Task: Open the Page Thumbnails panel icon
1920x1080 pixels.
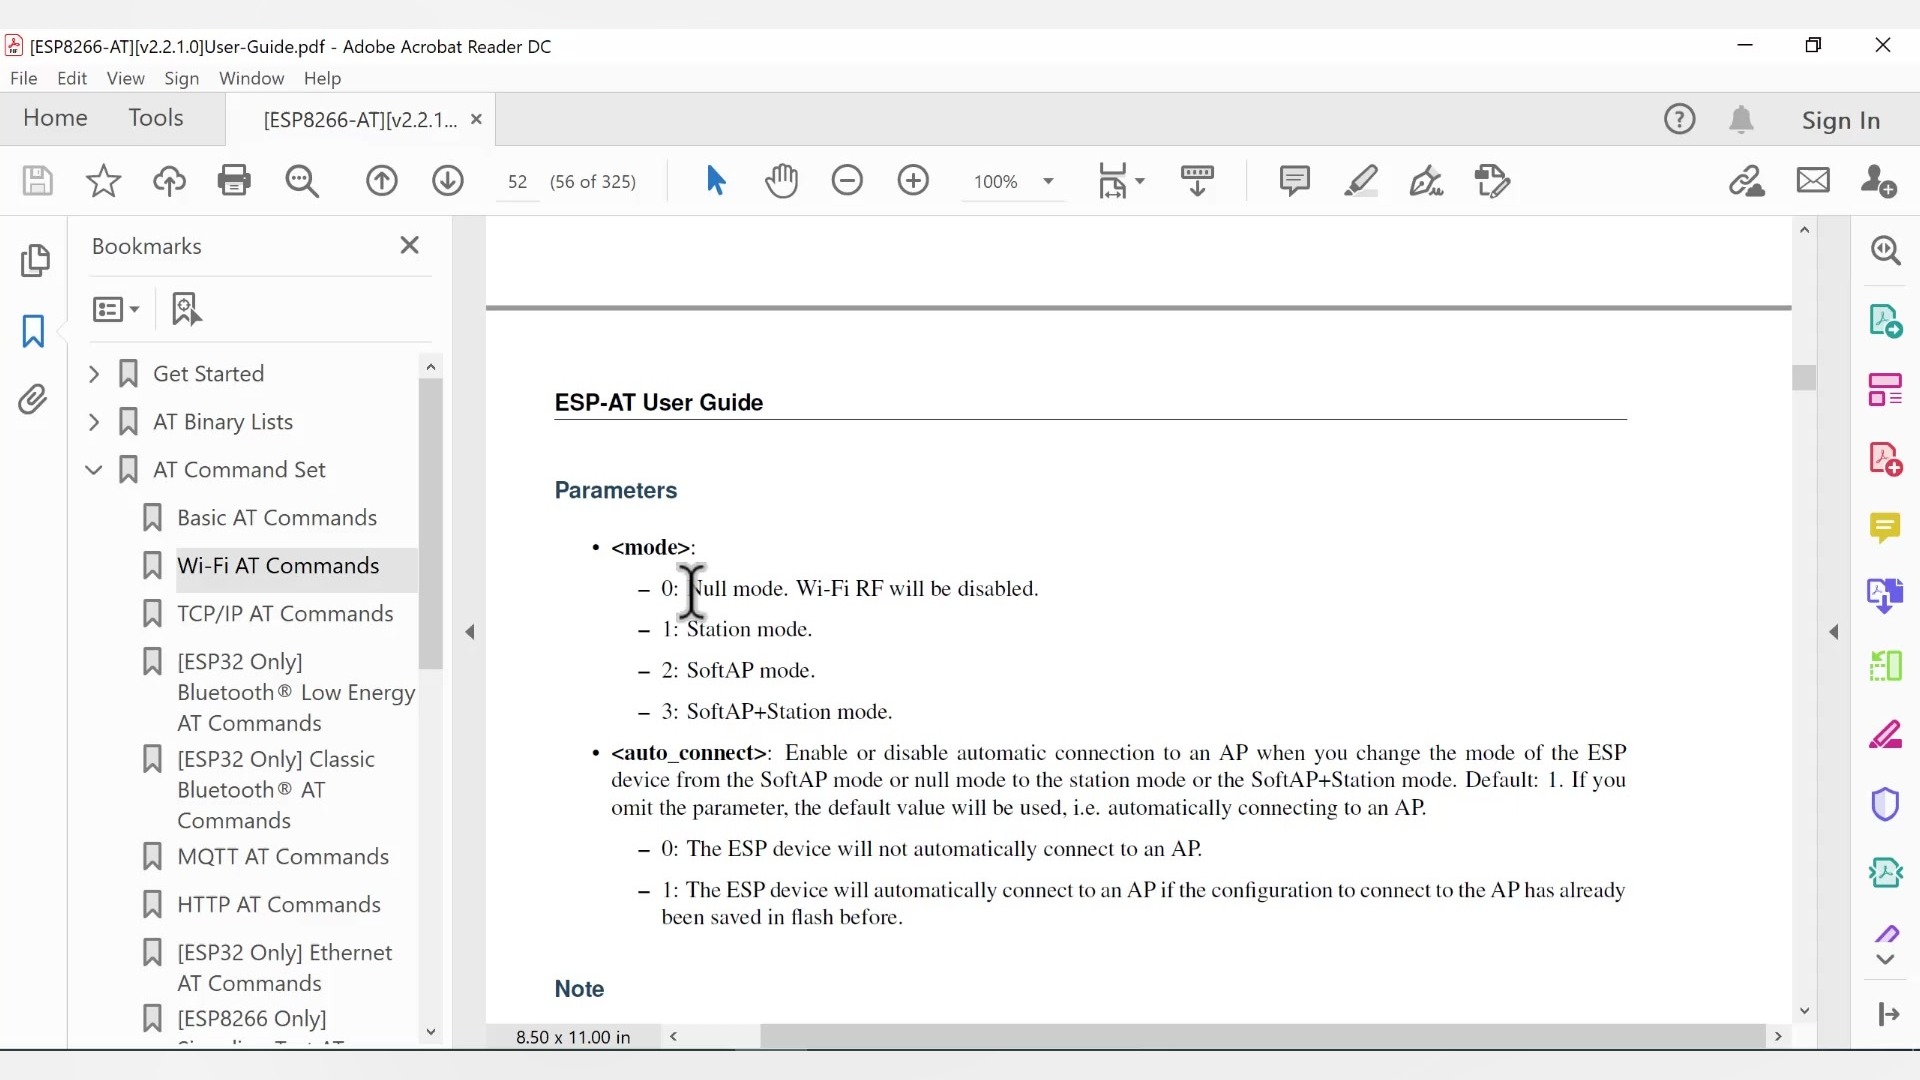Action: pos(35,260)
